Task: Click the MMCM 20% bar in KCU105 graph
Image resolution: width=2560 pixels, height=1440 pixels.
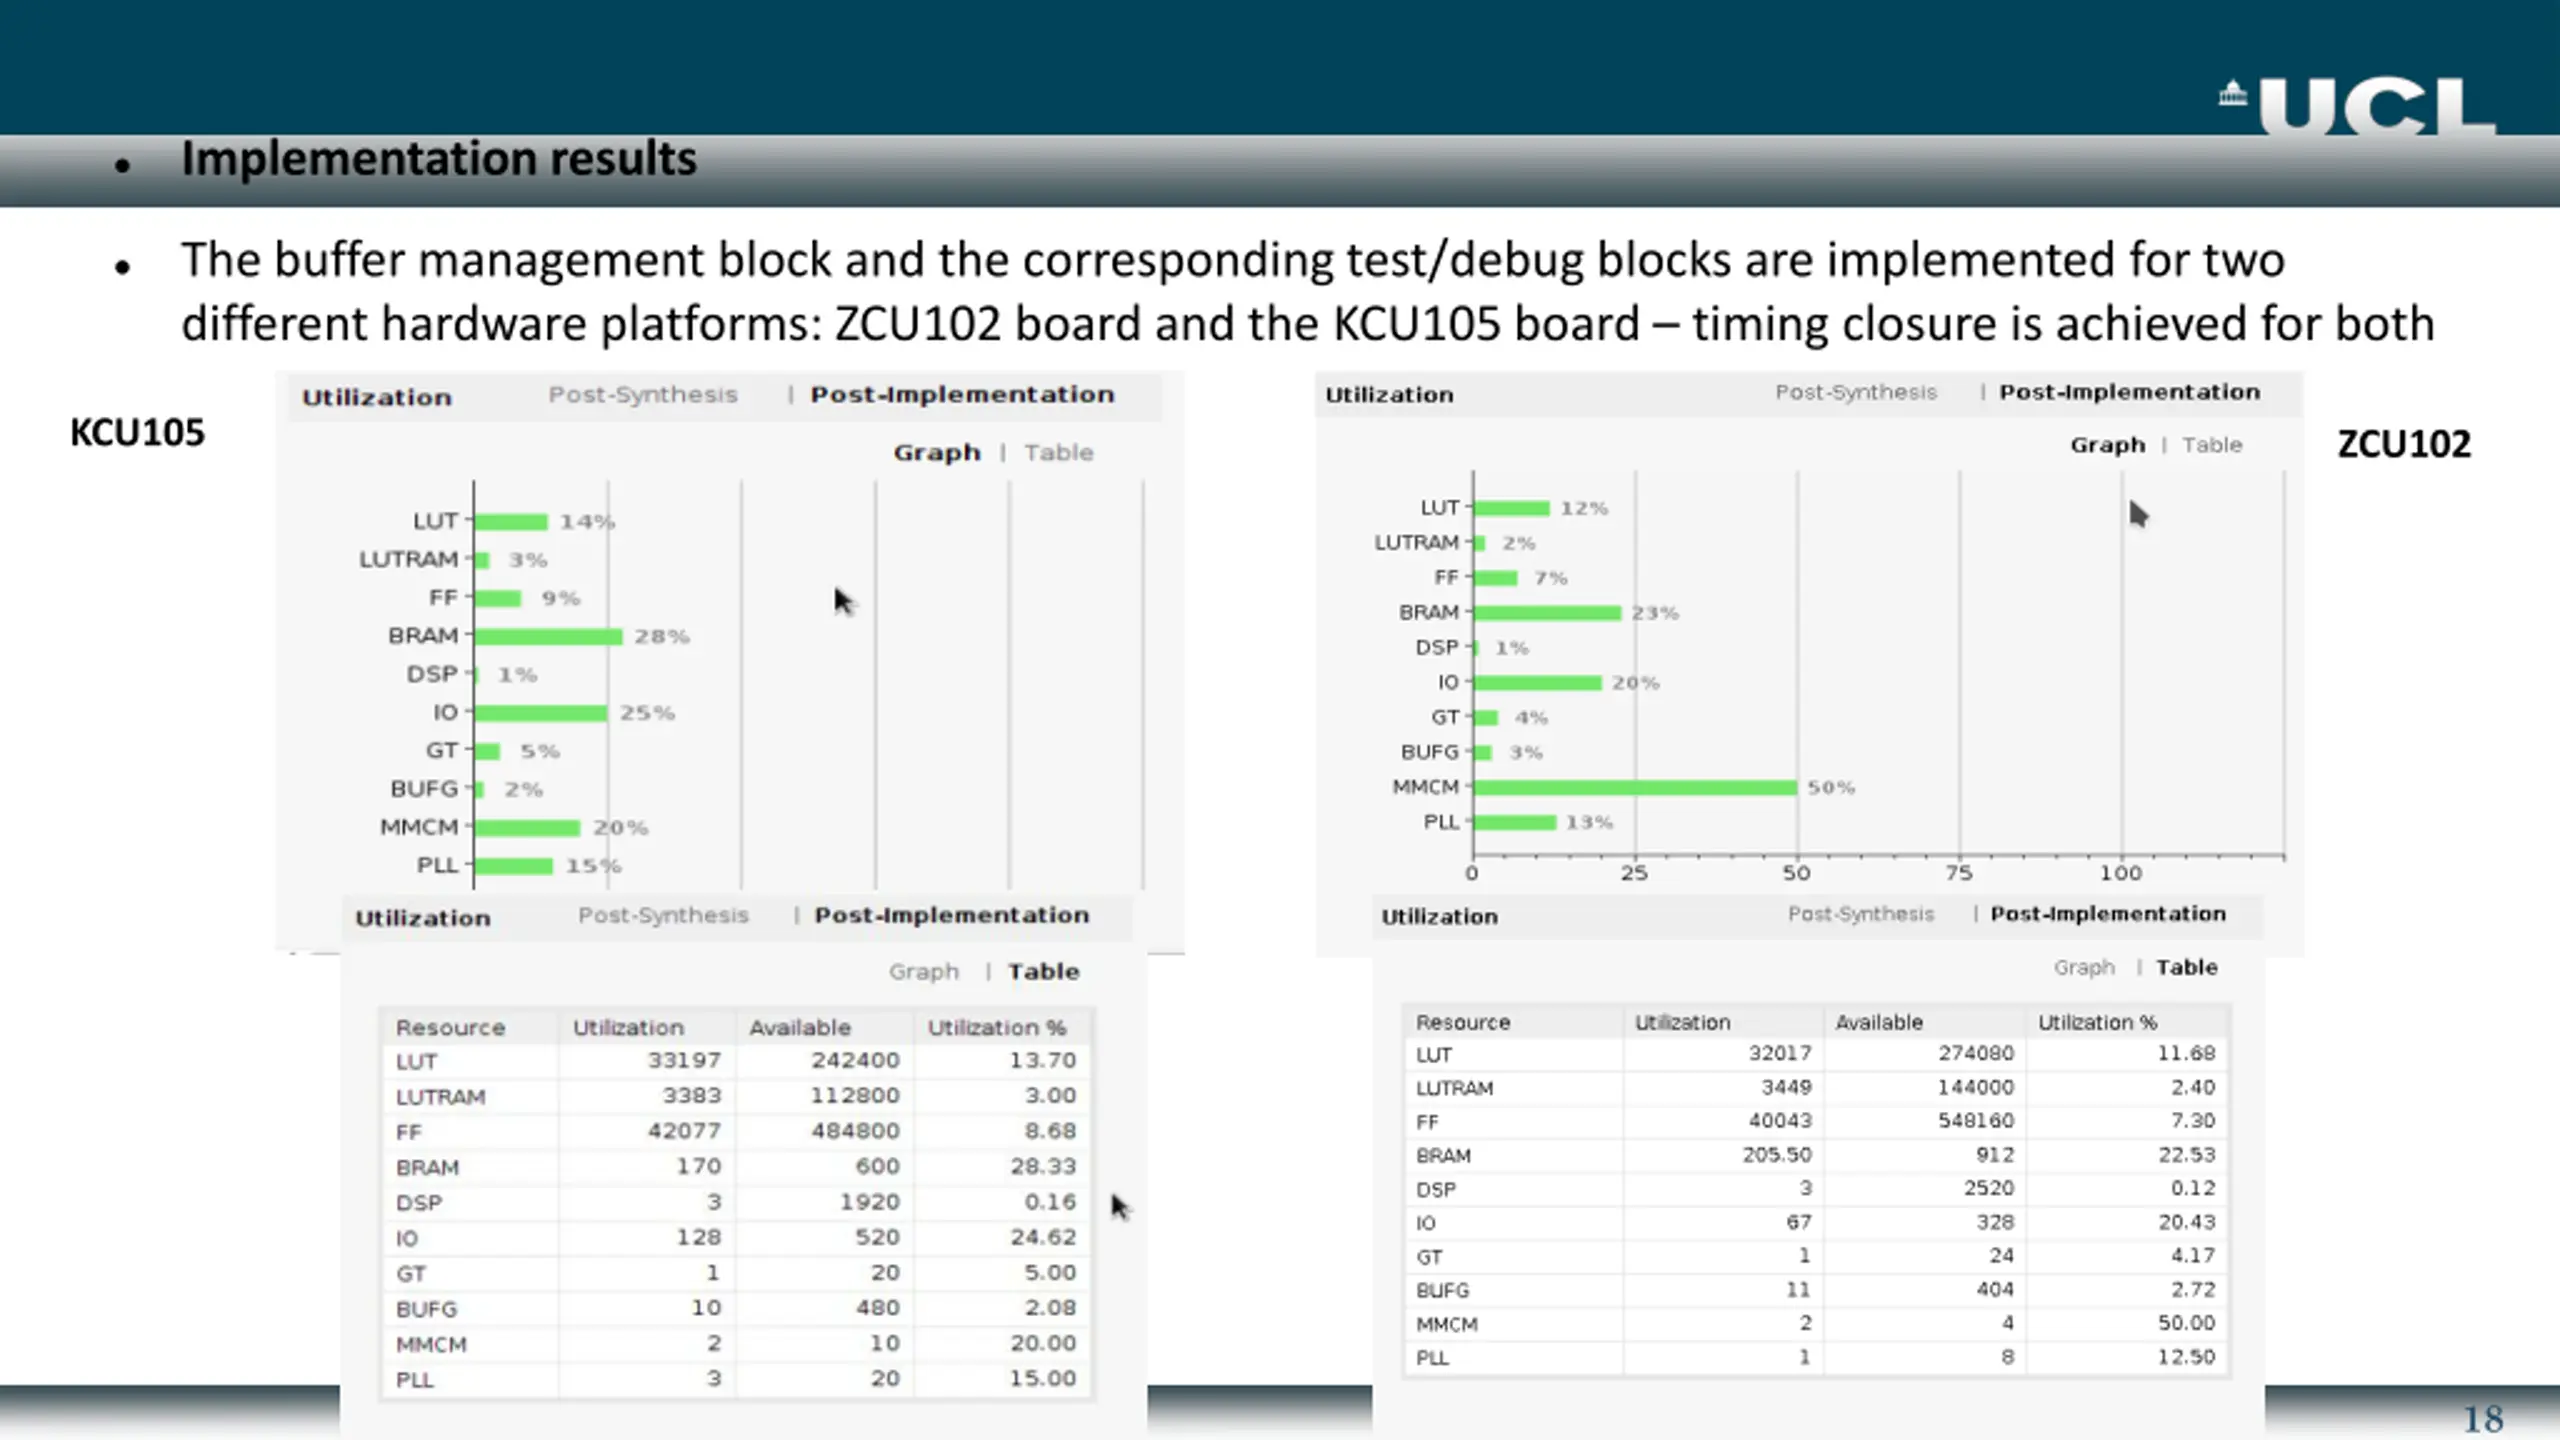Action: [527, 828]
